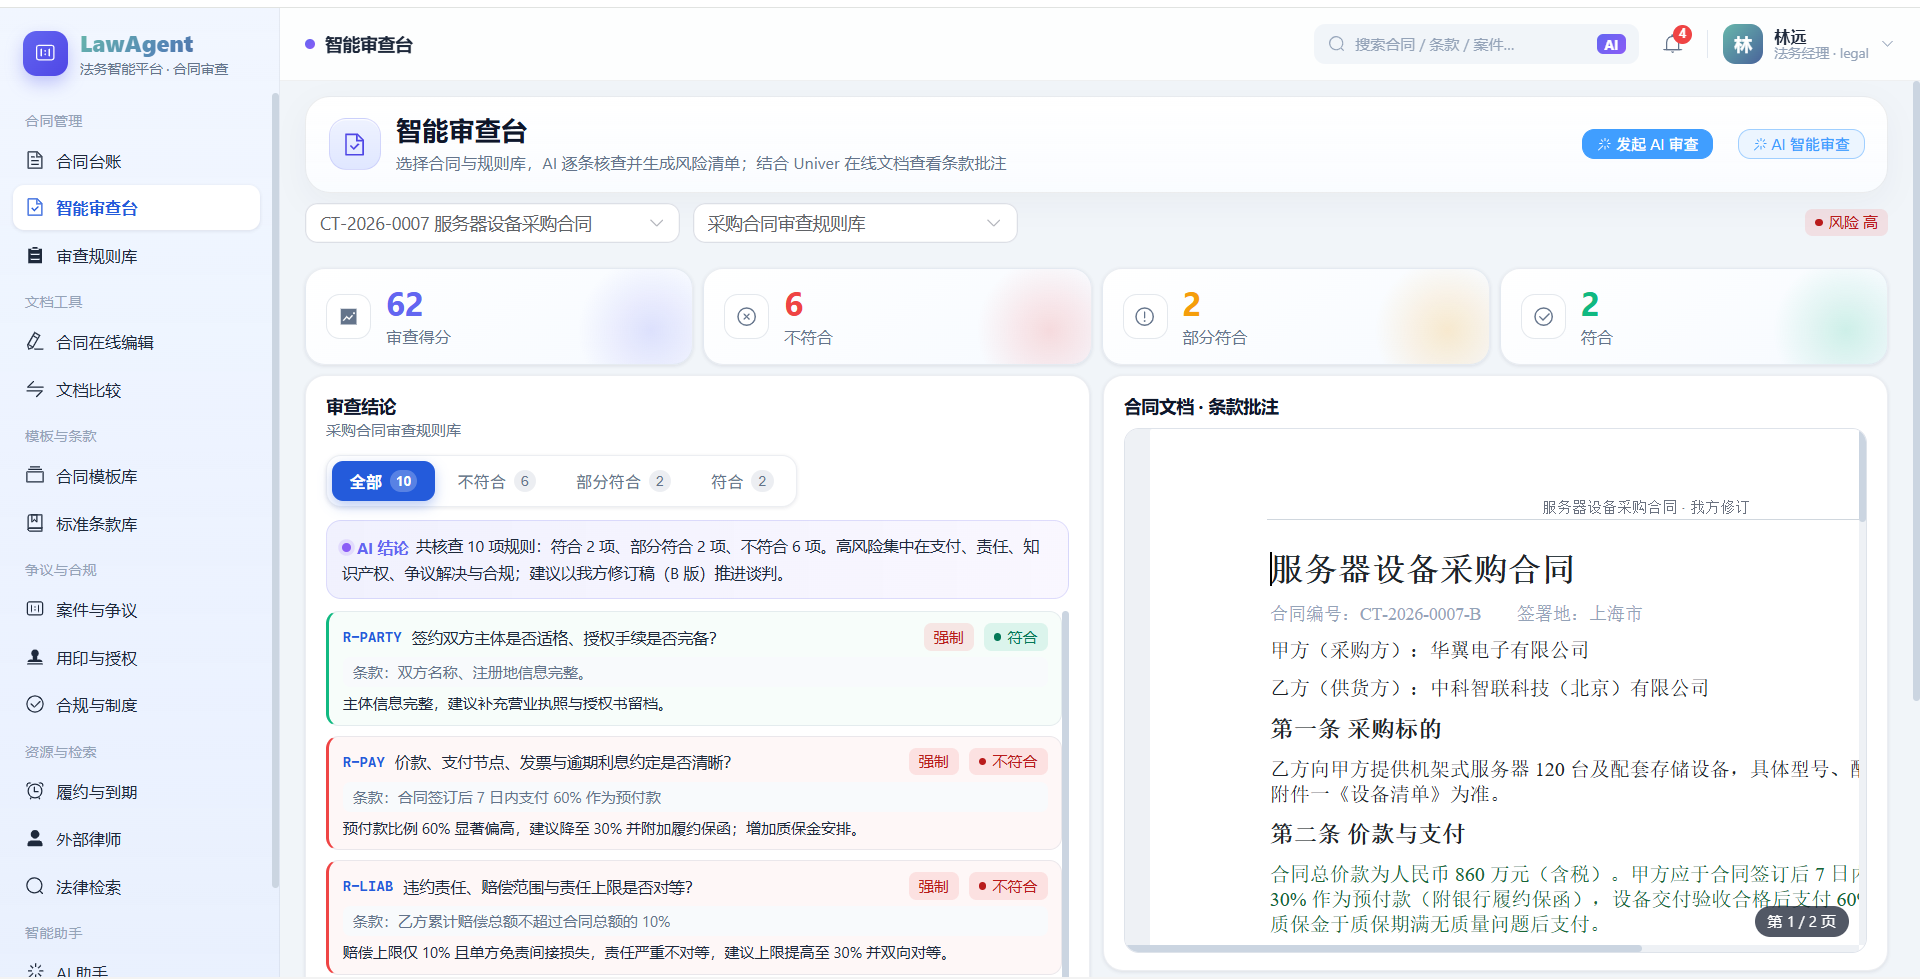Click the notification bell icon
This screenshot has height=979, width=1920.
click(1672, 44)
